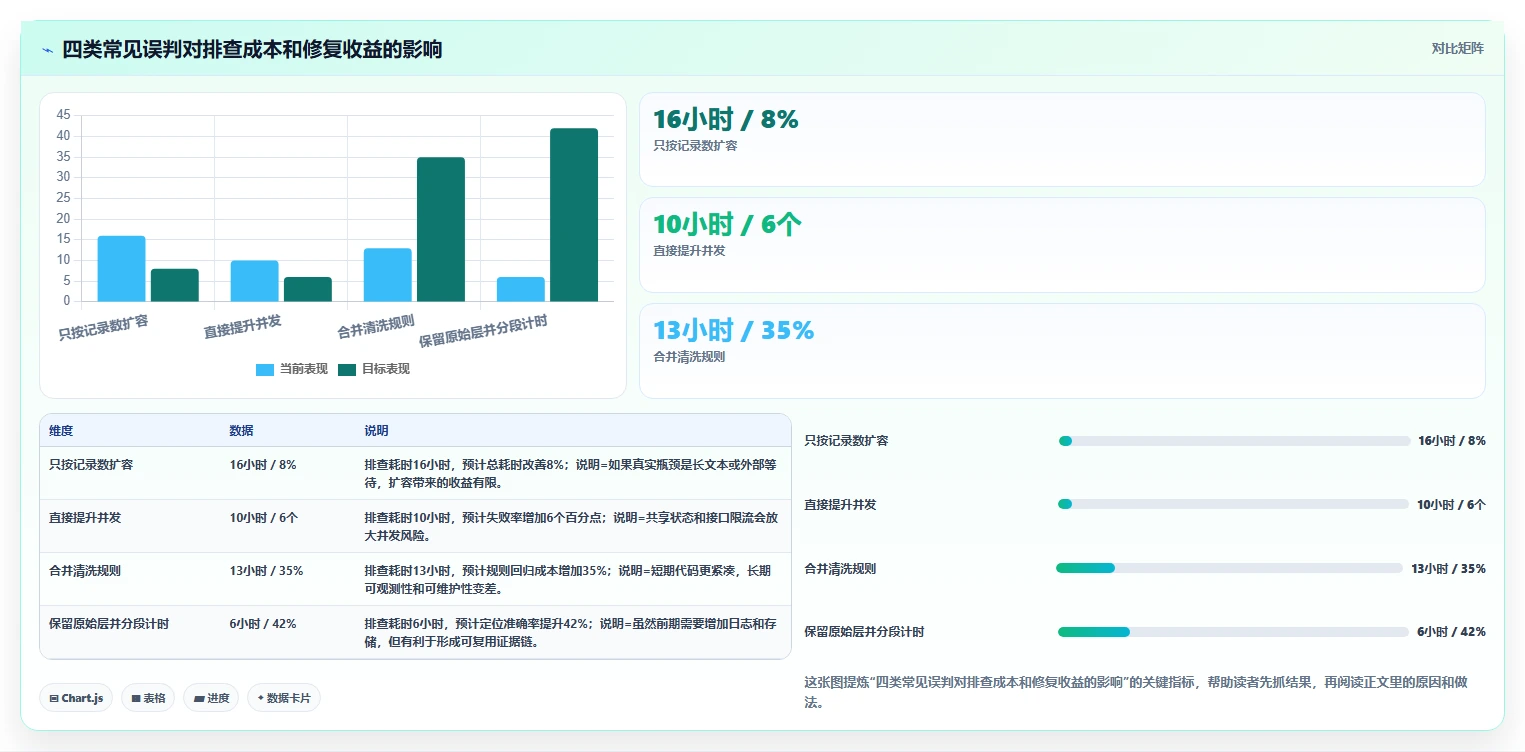Toggle the 当前表现 legend entry
Image resolution: width=1525 pixels, height=752 pixels.
292,369
